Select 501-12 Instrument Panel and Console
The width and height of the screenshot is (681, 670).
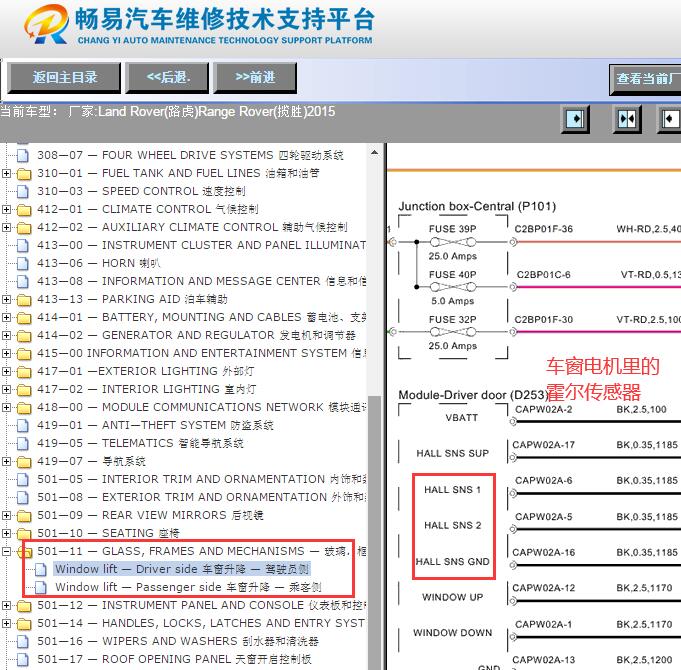(x=202, y=605)
